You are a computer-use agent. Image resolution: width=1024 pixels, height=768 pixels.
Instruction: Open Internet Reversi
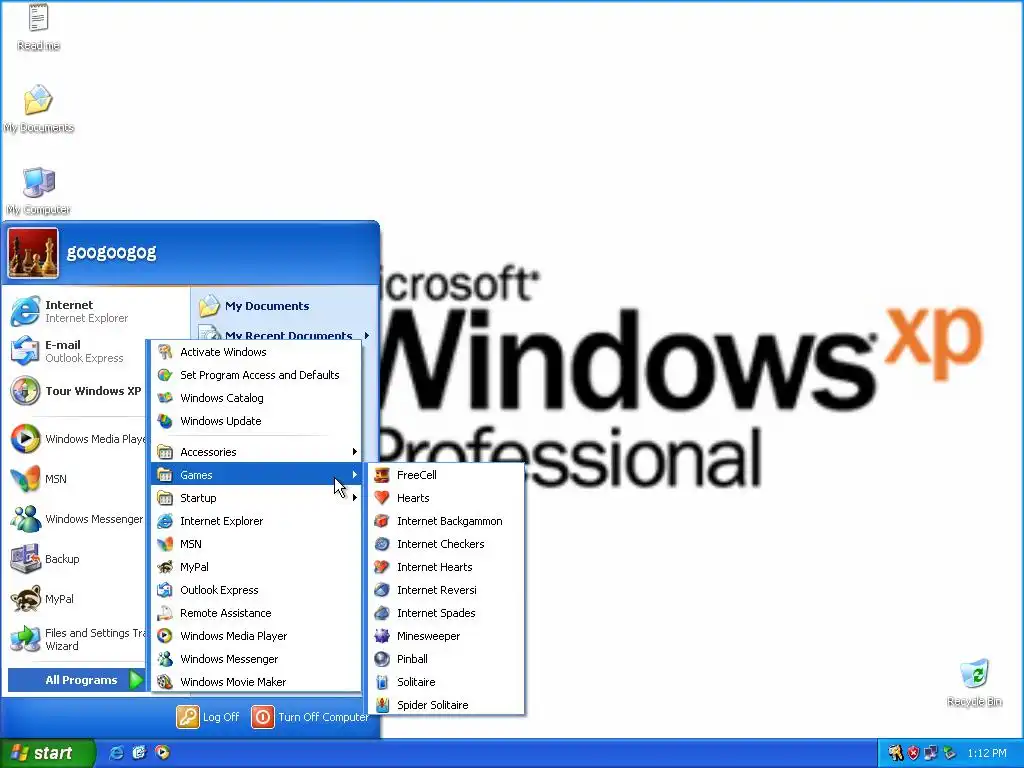pyautogui.click(x=446, y=590)
